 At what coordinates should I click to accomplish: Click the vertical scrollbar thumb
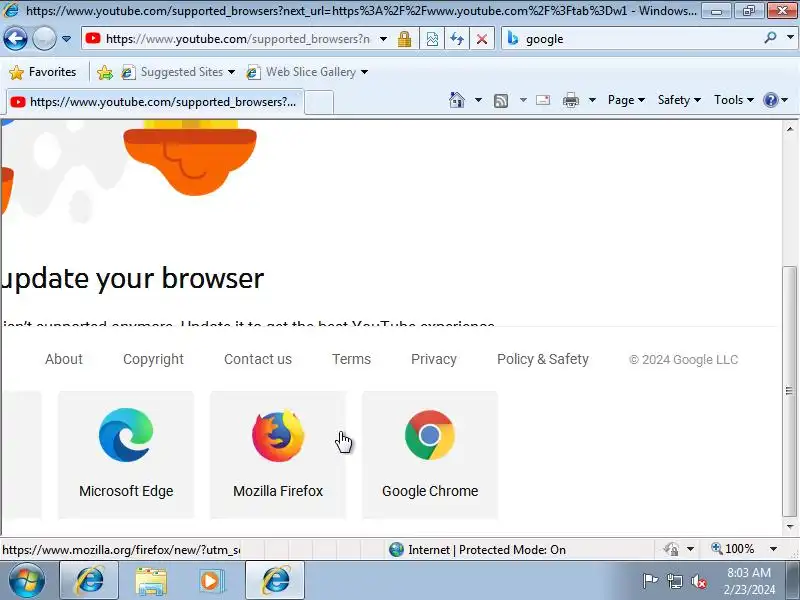pos(790,391)
